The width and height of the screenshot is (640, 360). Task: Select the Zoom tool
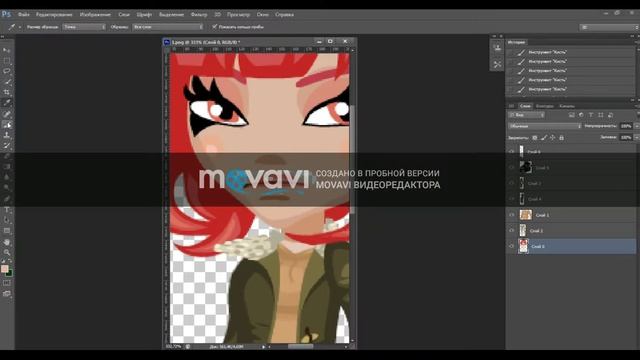coord(7,252)
